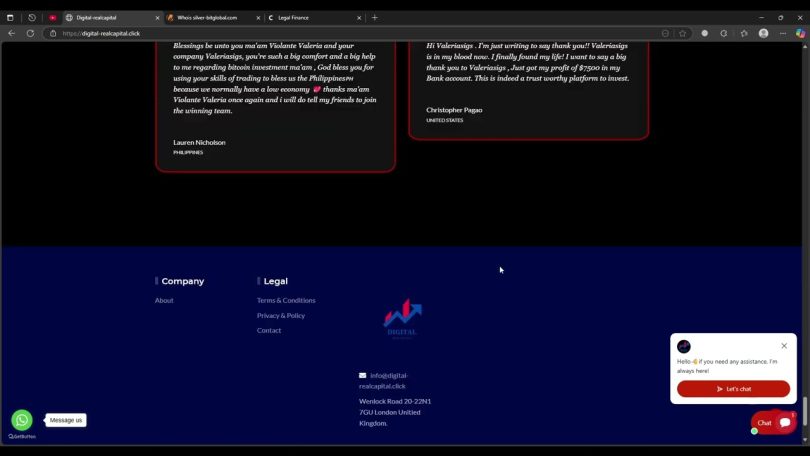Image resolution: width=810 pixels, height=456 pixels.
Task: Click the page vertical scrollbar thumb
Action: point(805,411)
